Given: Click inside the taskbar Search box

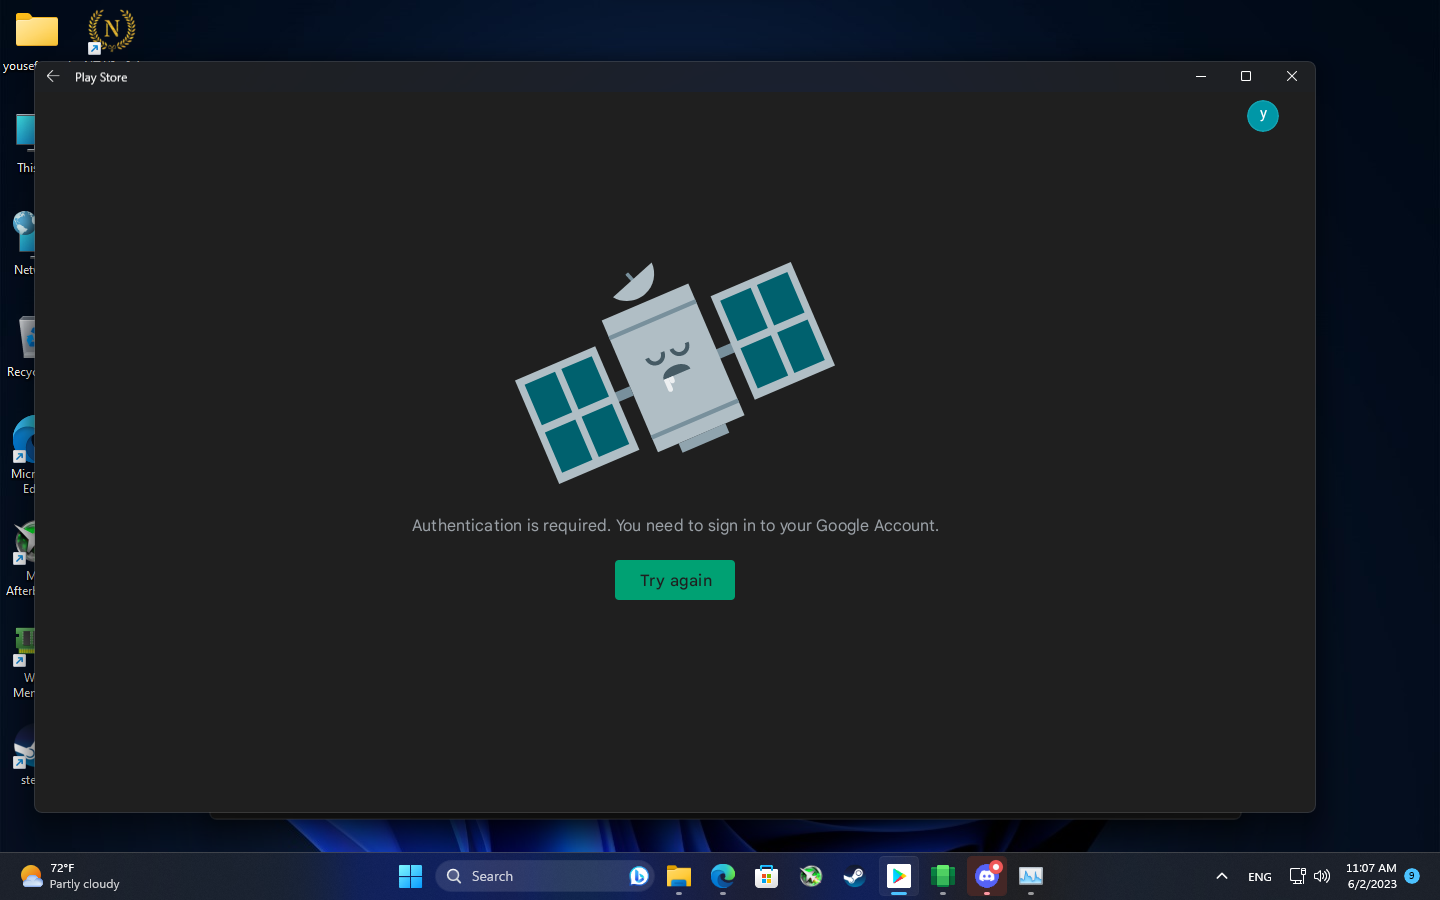Looking at the screenshot, I should 520,876.
